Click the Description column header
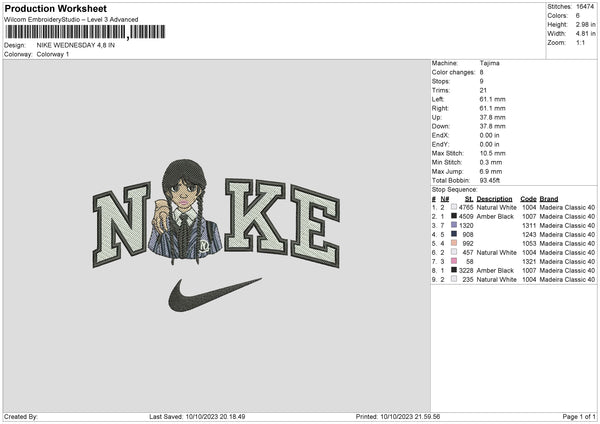600x424 pixels. [494, 199]
